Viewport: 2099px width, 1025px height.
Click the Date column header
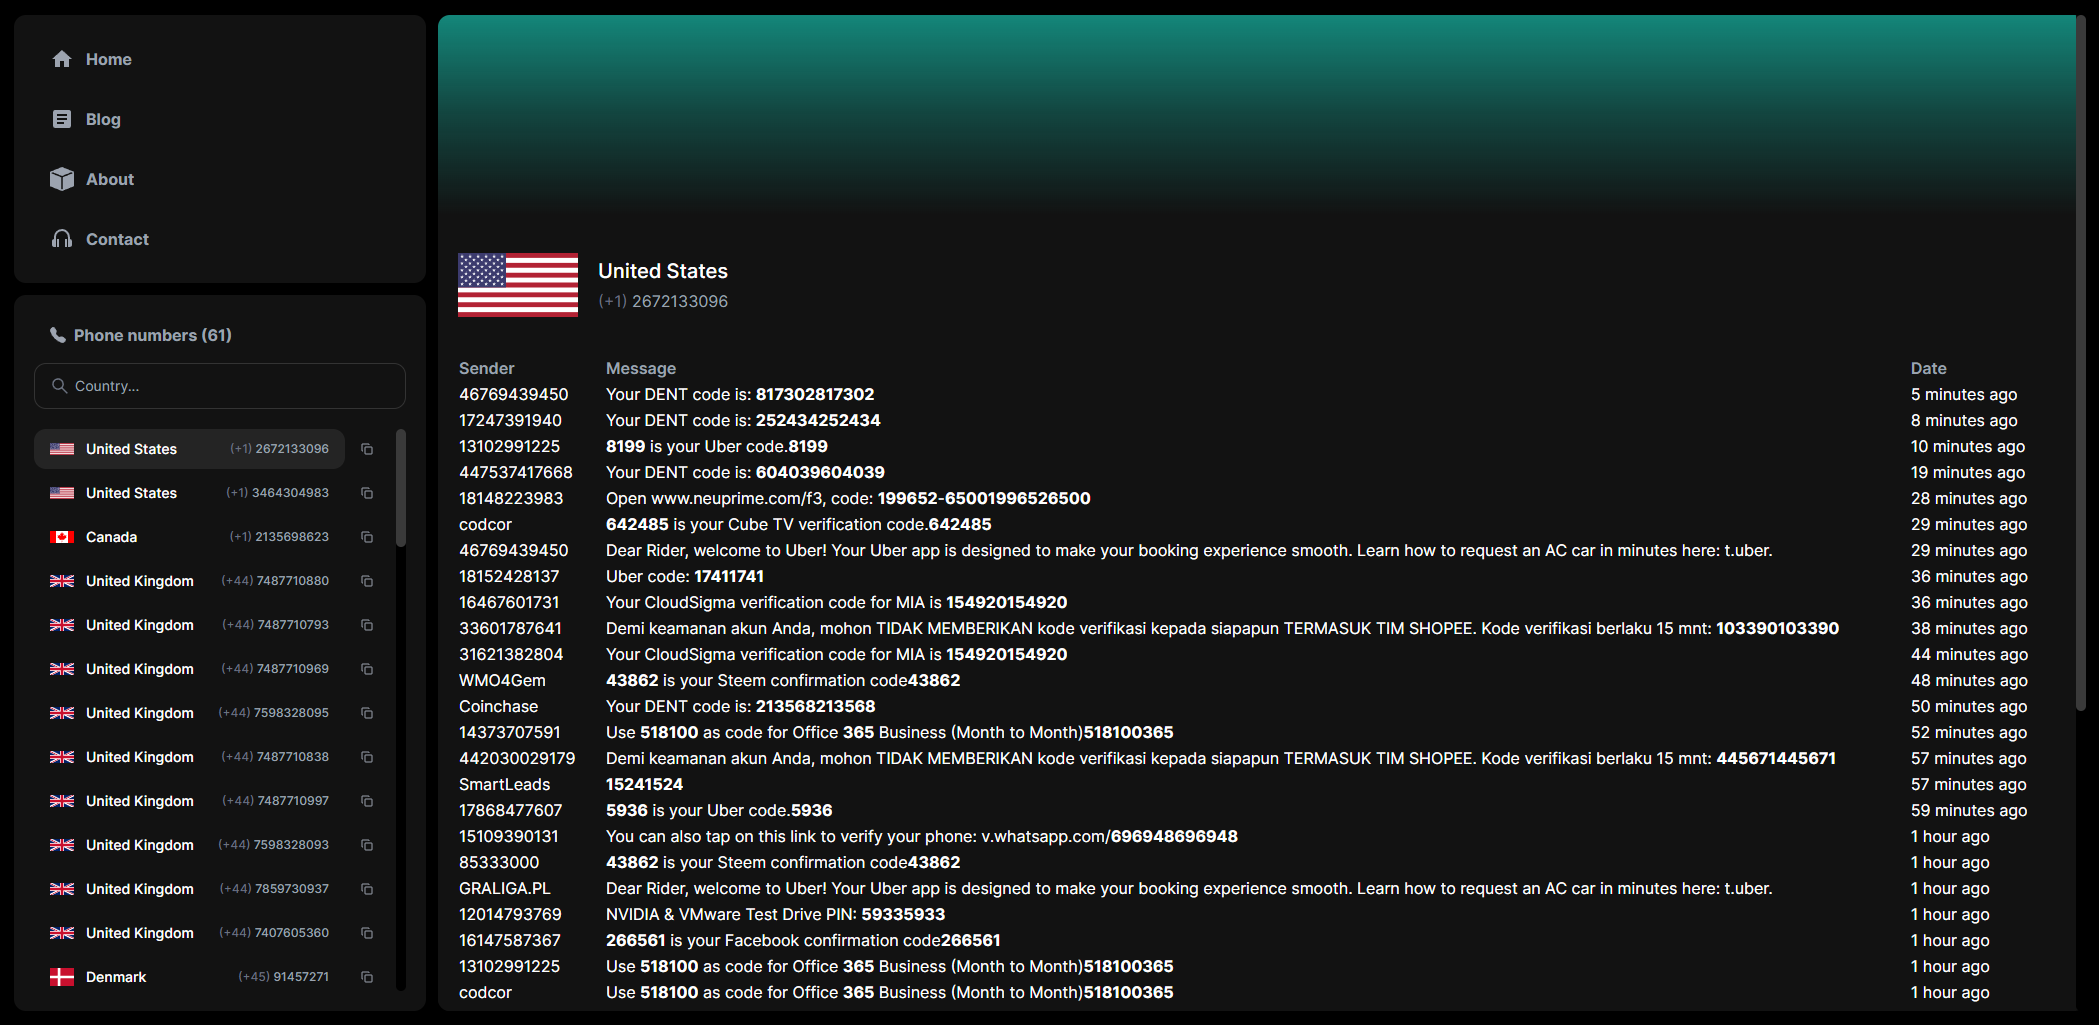(x=1929, y=368)
